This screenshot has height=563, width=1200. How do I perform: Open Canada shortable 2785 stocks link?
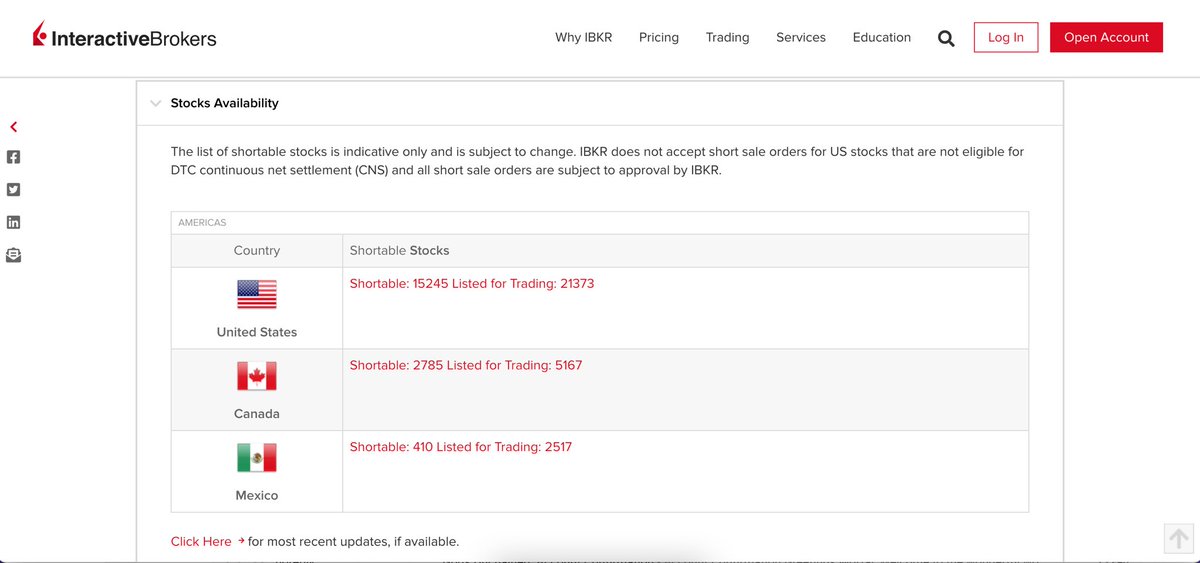click(466, 365)
